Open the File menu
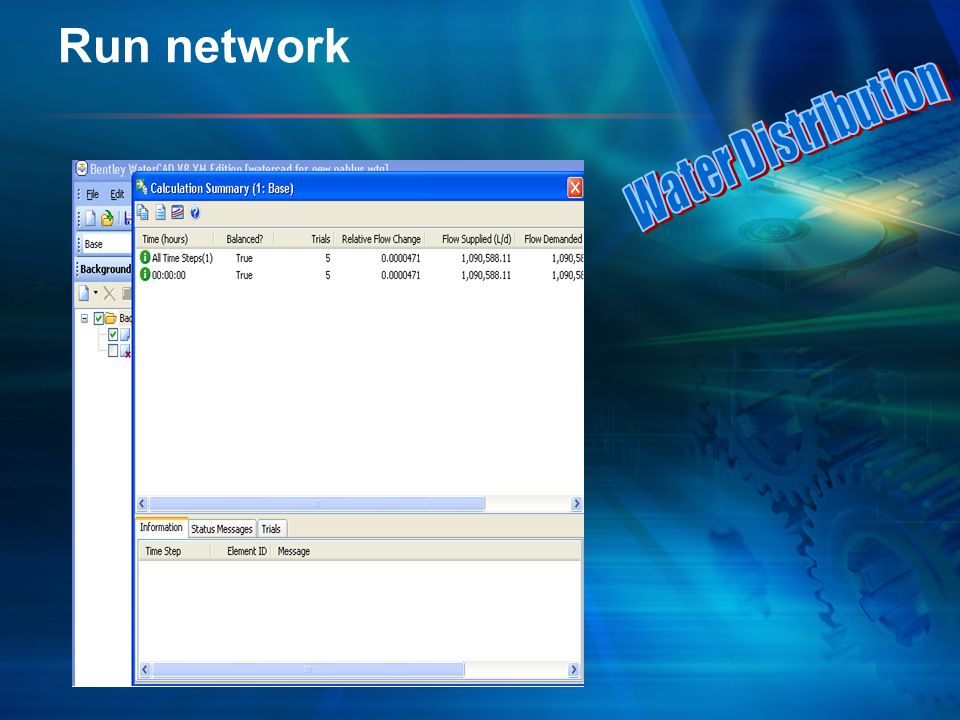 click(92, 195)
